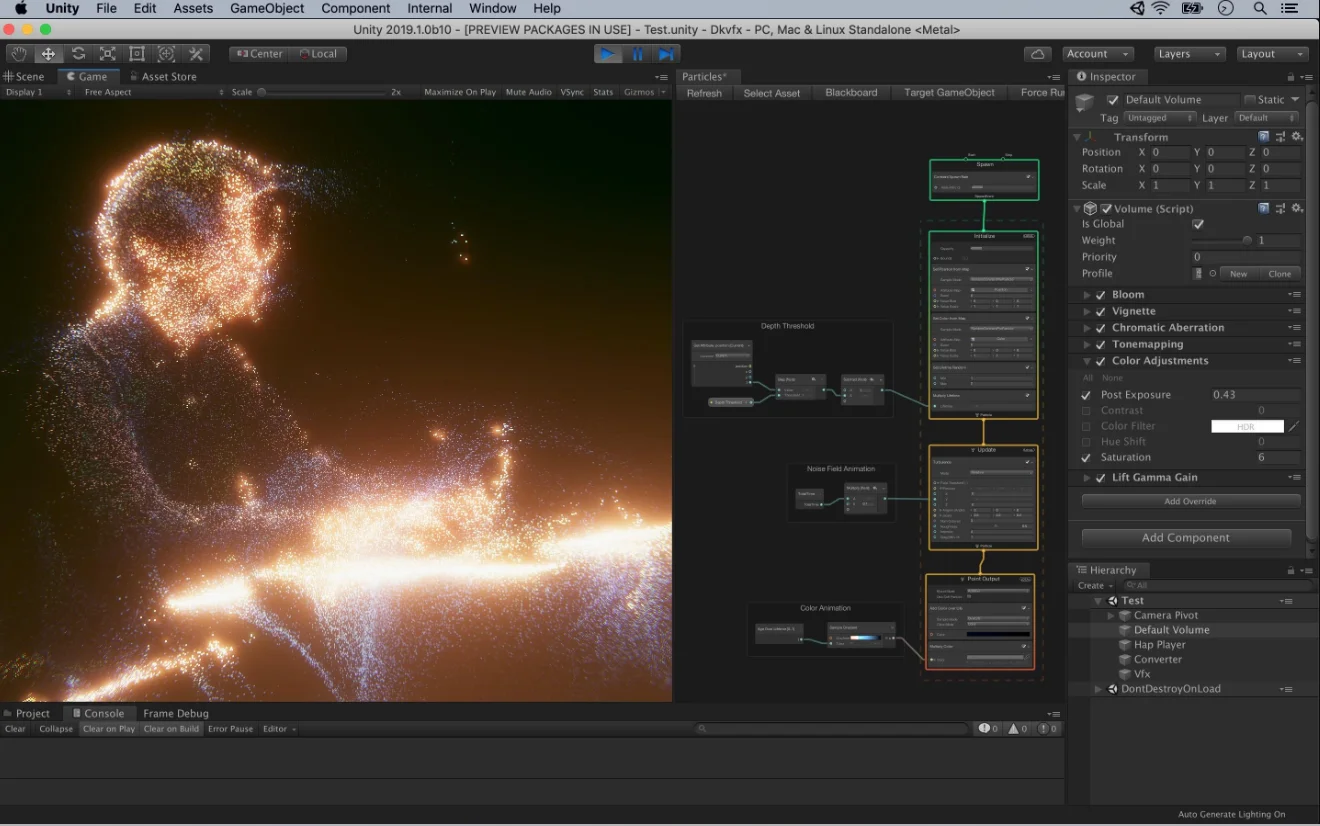The width and height of the screenshot is (1320, 826).
Task: Expand the Bloom section
Action: tap(1087, 295)
